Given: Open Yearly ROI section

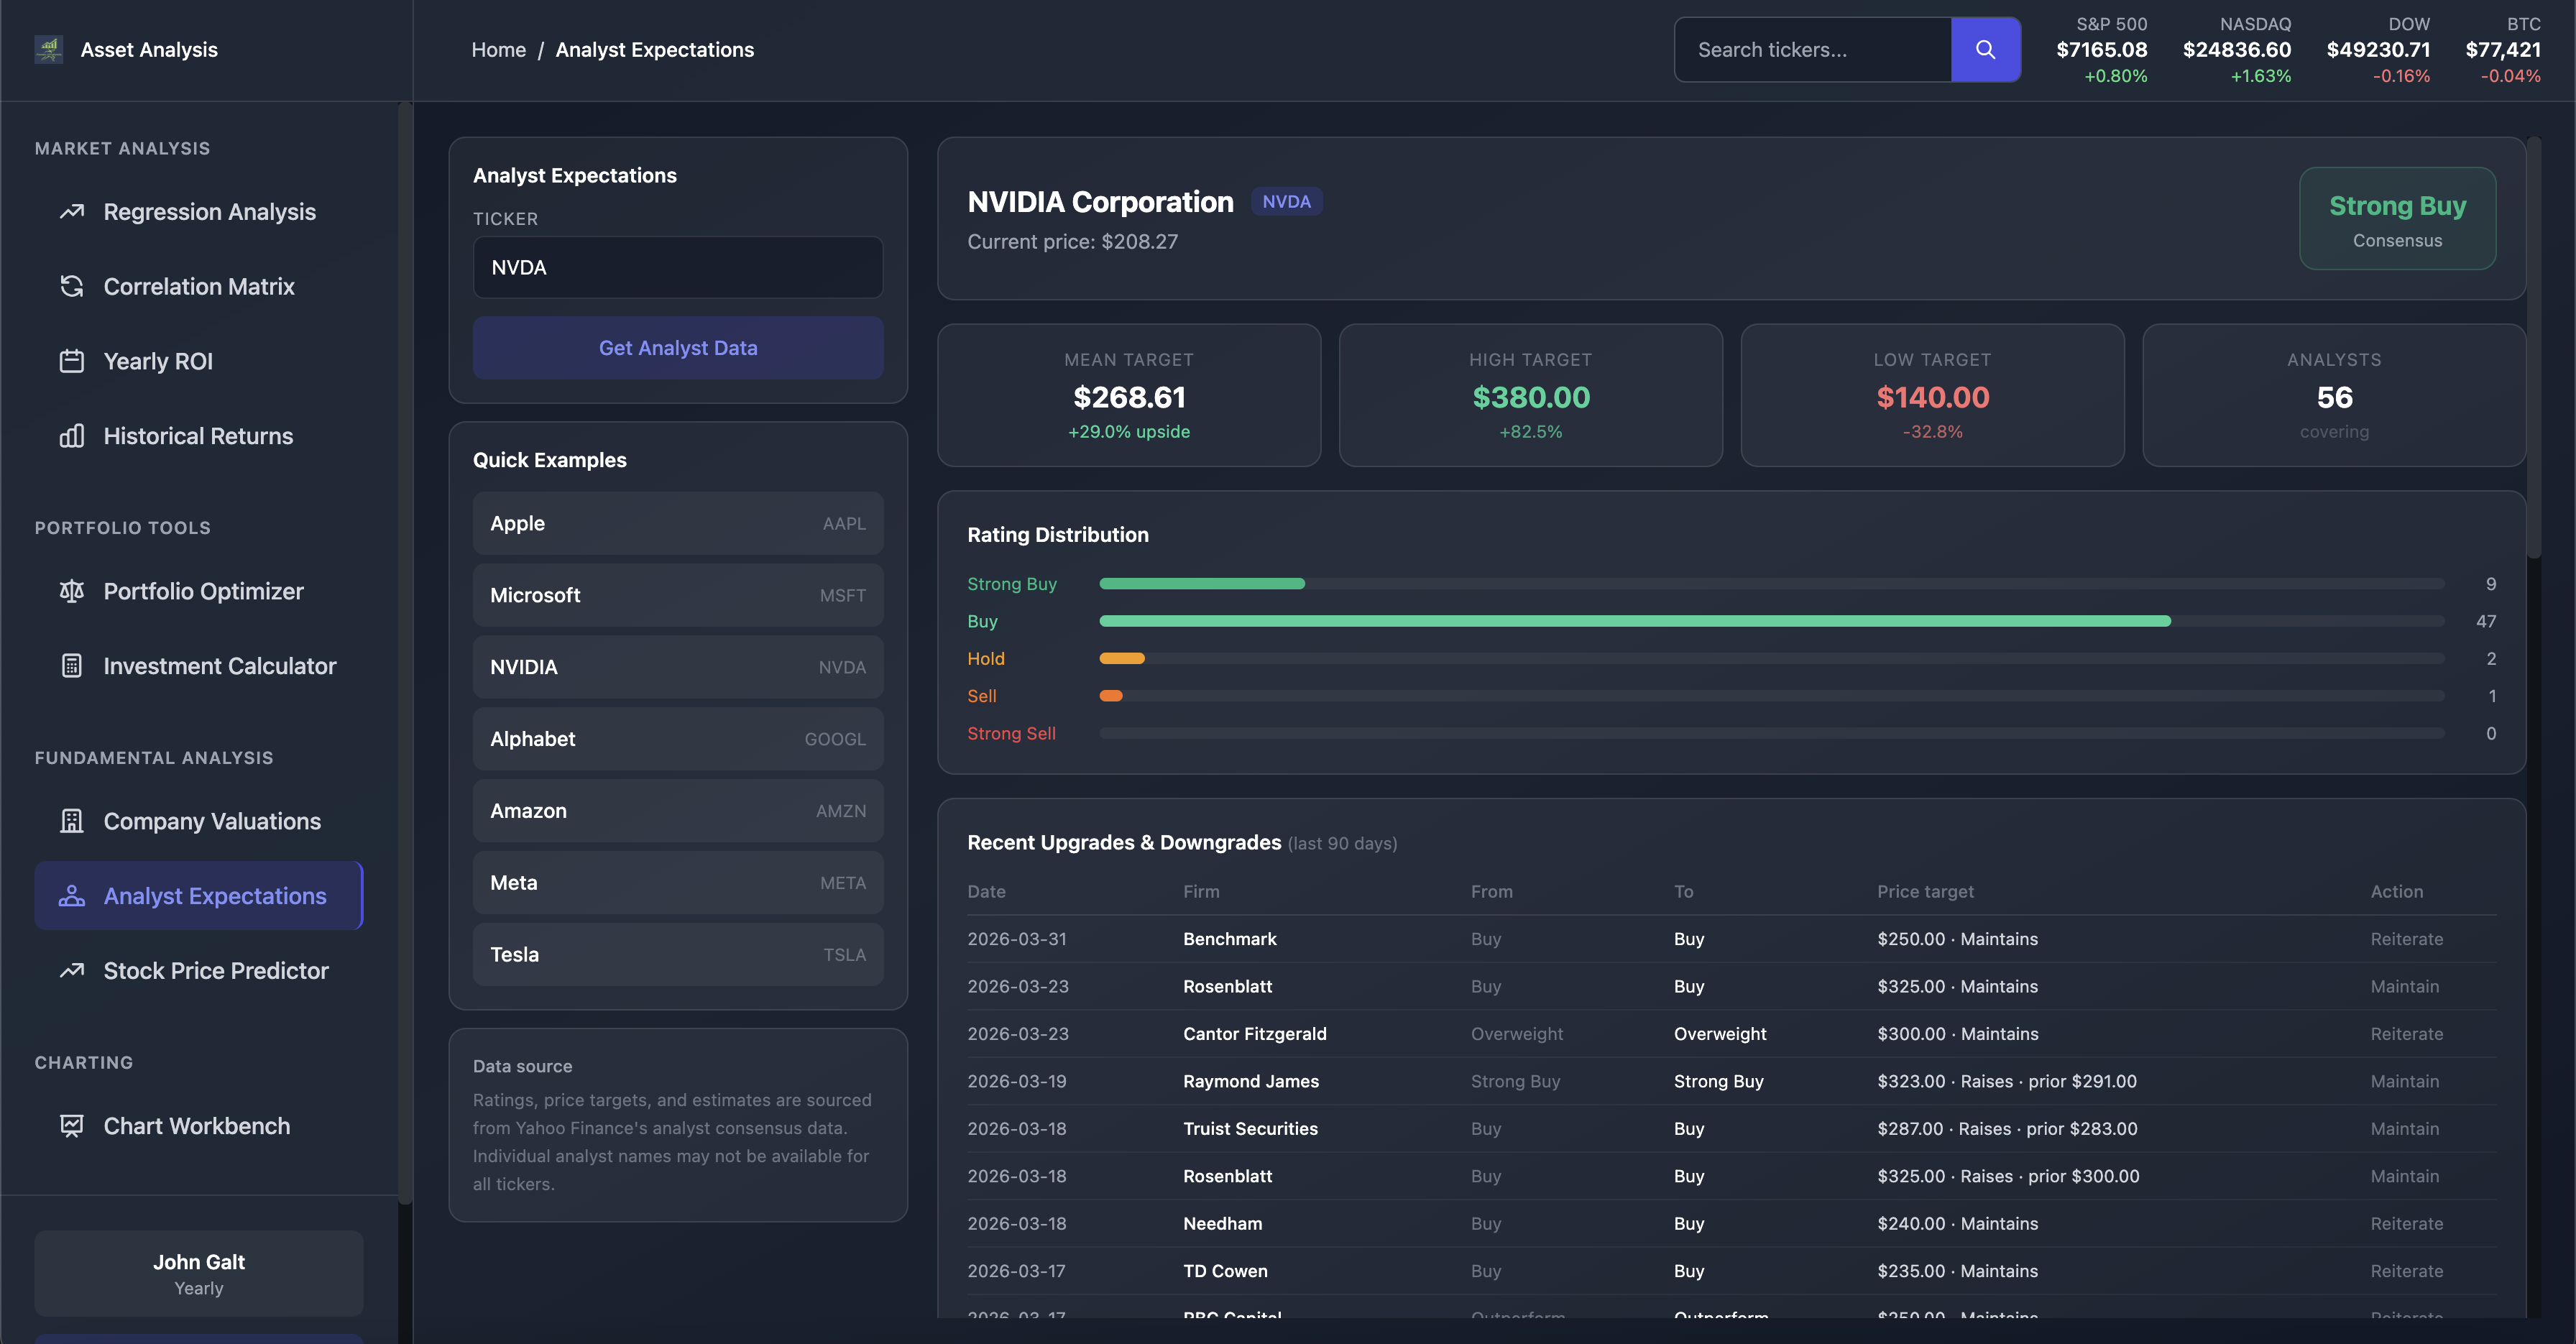Looking at the screenshot, I should [199, 361].
